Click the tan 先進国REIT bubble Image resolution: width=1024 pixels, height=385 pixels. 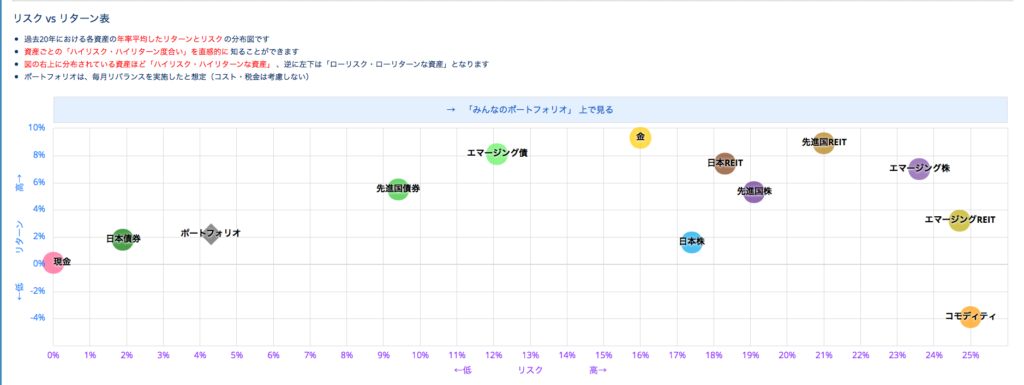click(x=824, y=142)
